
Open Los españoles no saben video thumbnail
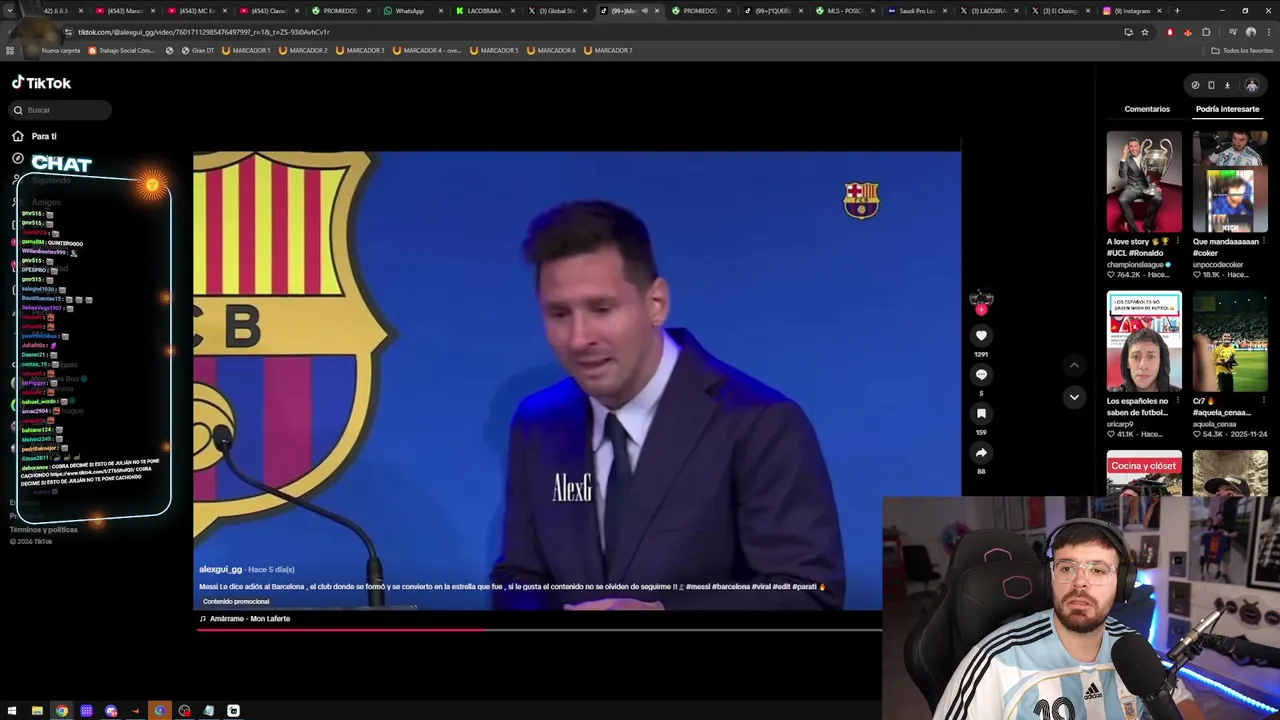tap(1144, 342)
